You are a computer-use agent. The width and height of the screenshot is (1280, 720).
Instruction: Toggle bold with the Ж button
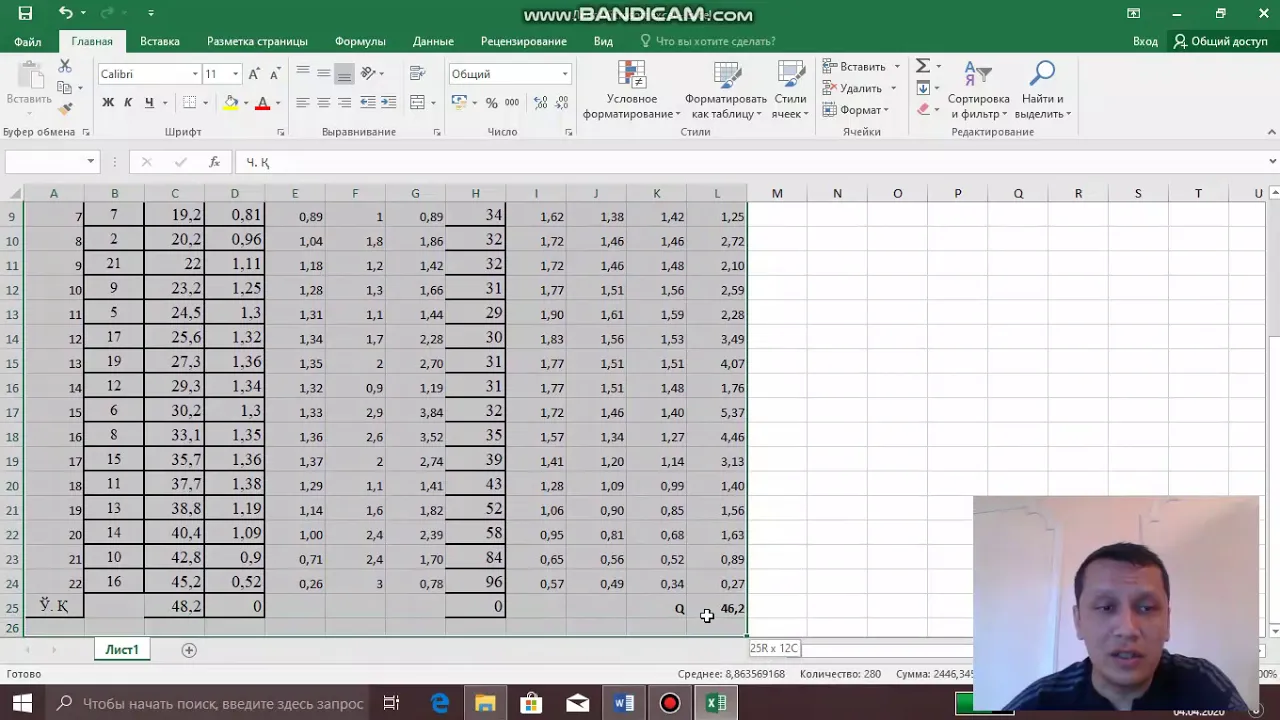pyautogui.click(x=108, y=103)
